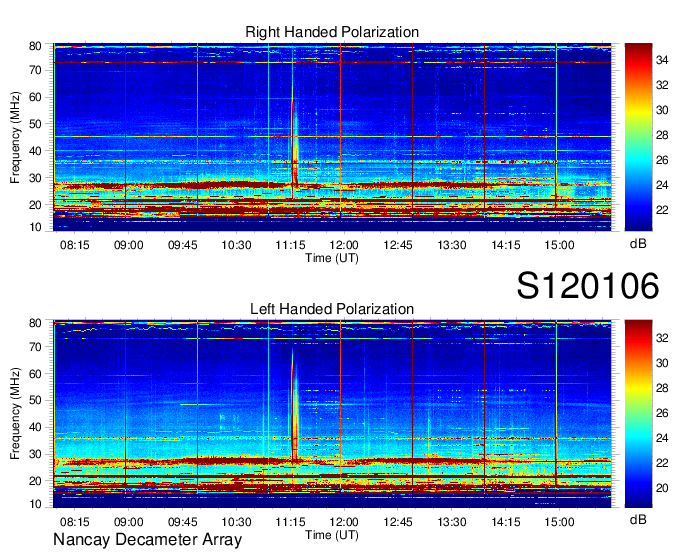Click 13:30 tick of Left Handed plot
Image resolution: width=680 pixels, height=552 pixels.
(x=452, y=522)
